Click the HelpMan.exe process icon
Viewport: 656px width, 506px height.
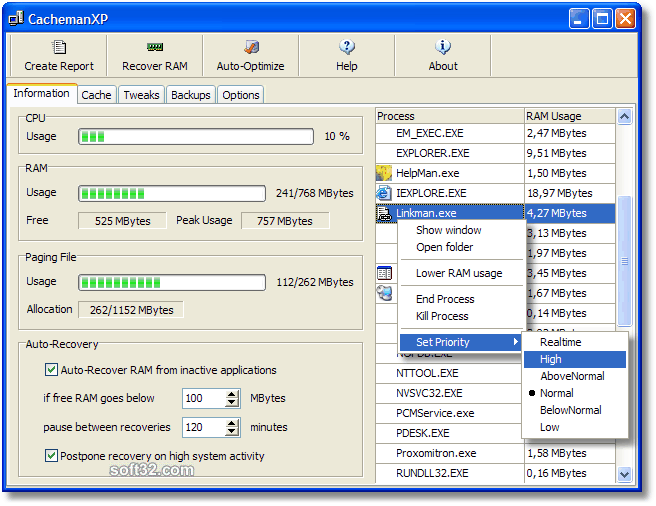coord(384,173)
